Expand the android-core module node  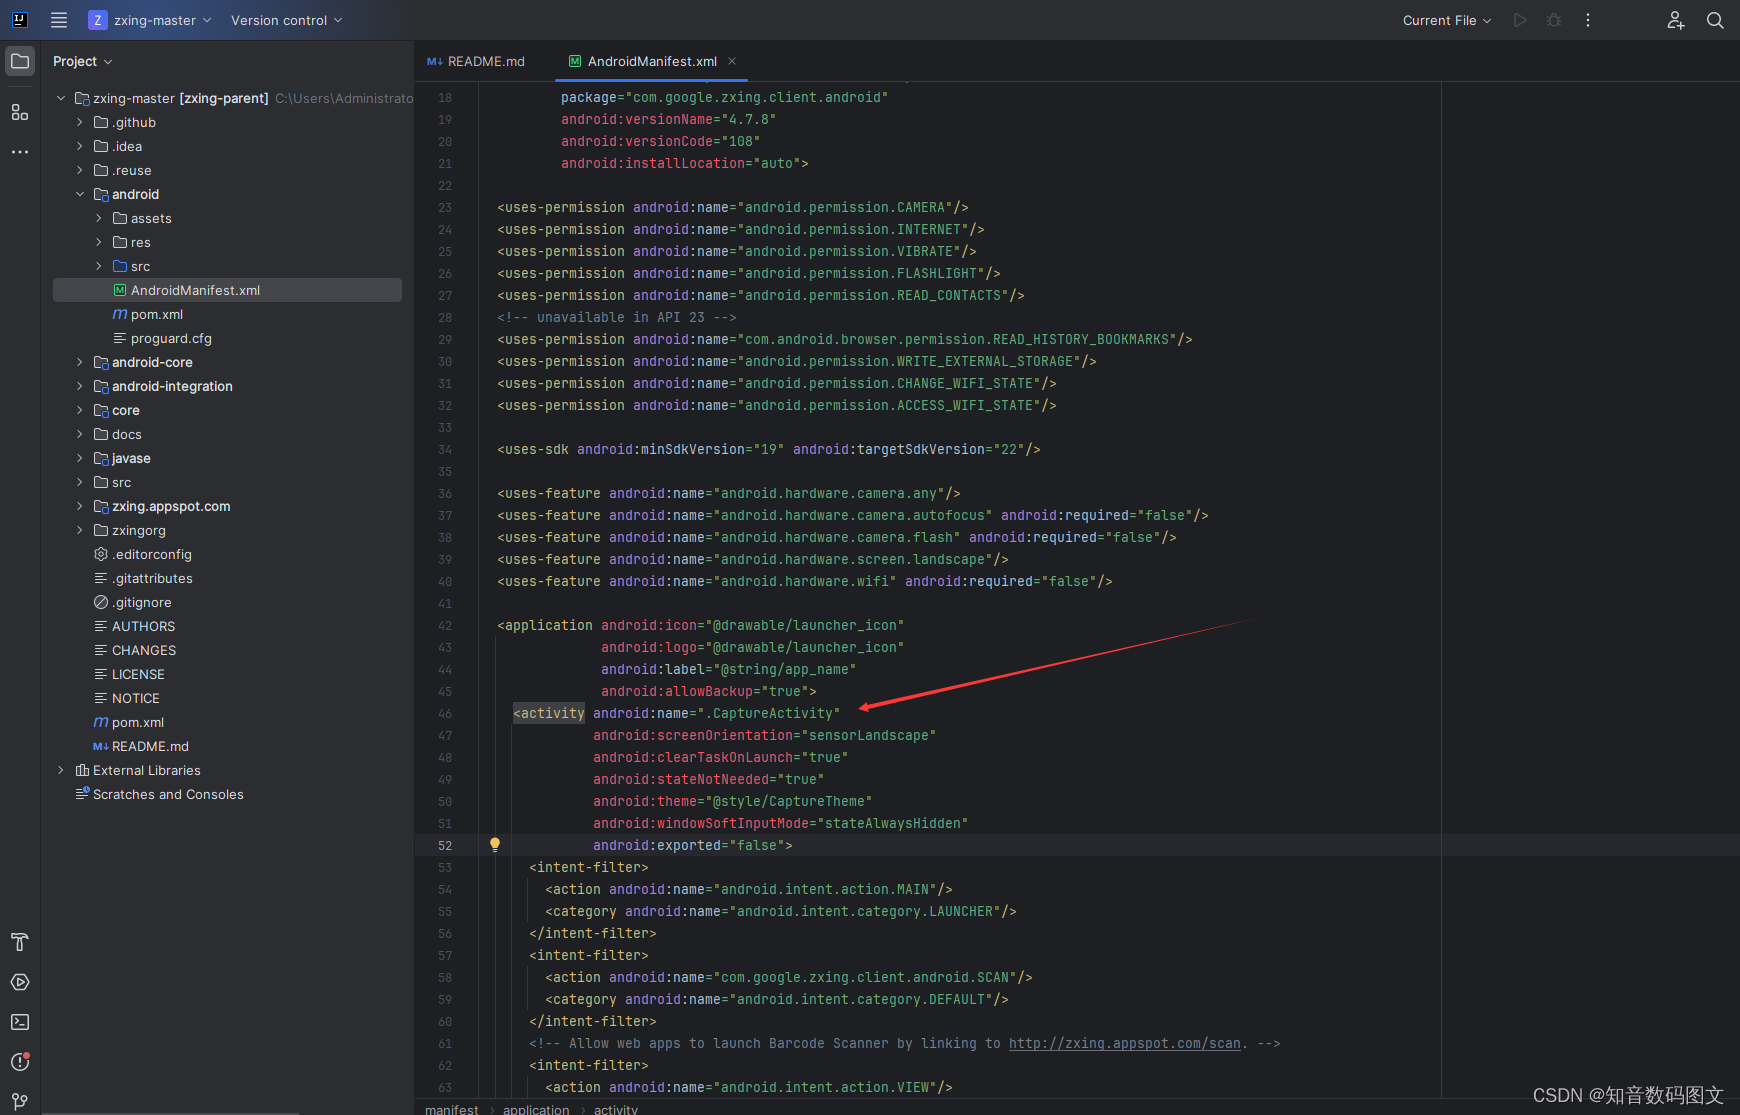point(80,362)
